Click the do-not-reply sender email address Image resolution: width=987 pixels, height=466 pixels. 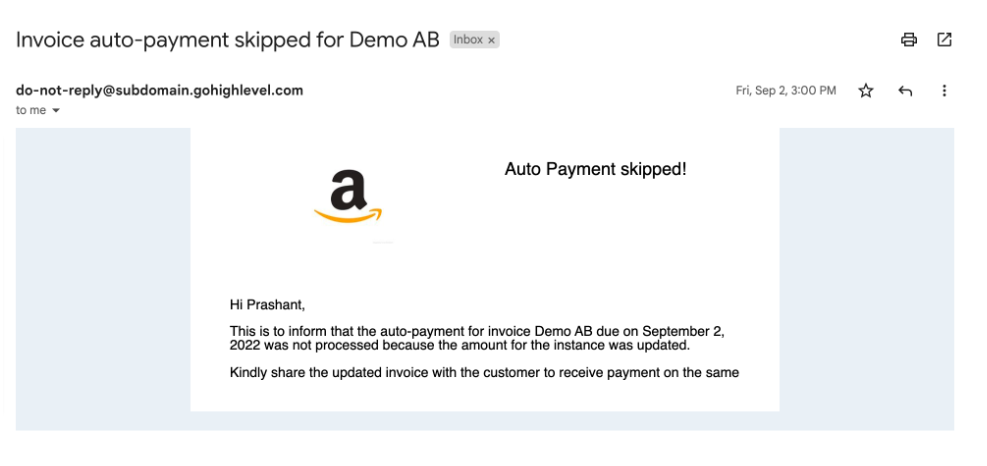click(159, 90)
